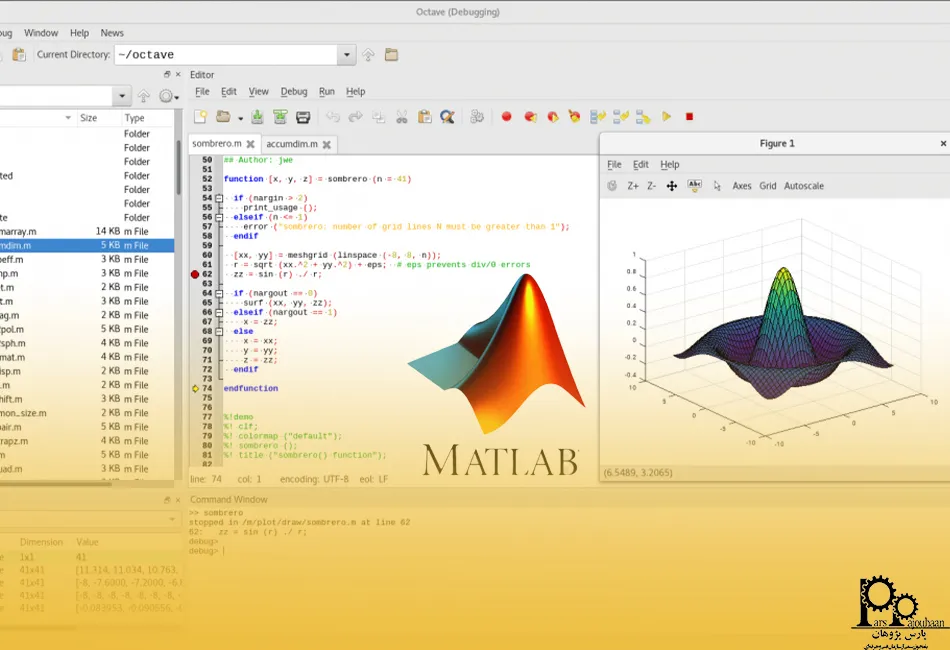Toggle Axes in the figure toolbar
The height and width of the screenshot is (650, 950).
point(742,186)
